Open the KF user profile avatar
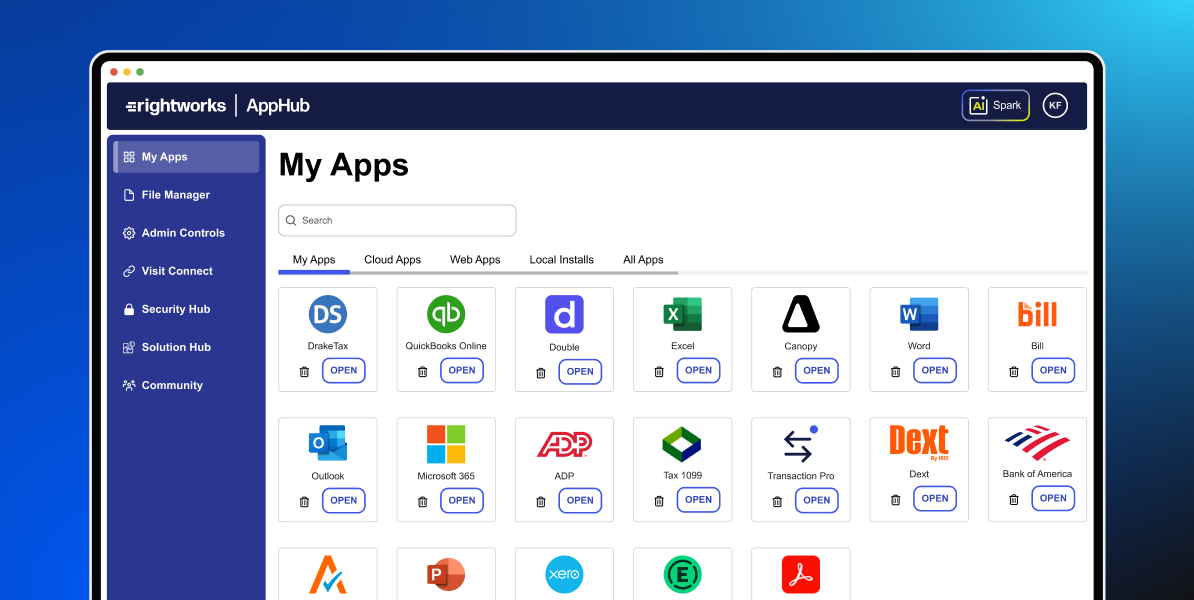The width and height of the screenshot is (1194, 600). tap(1055, 106)
